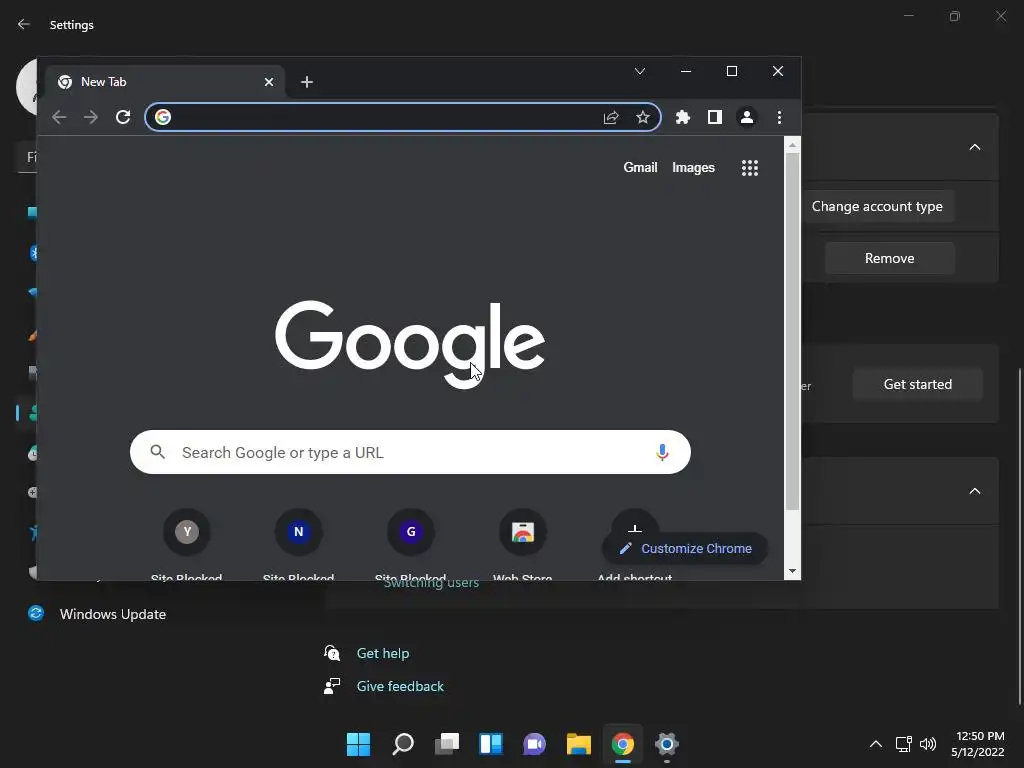Image resolution: width=1024 pixels, height=768 pixels.
Task: Open File Explorer from the taskbar
Action: click(x=579, y=744)
